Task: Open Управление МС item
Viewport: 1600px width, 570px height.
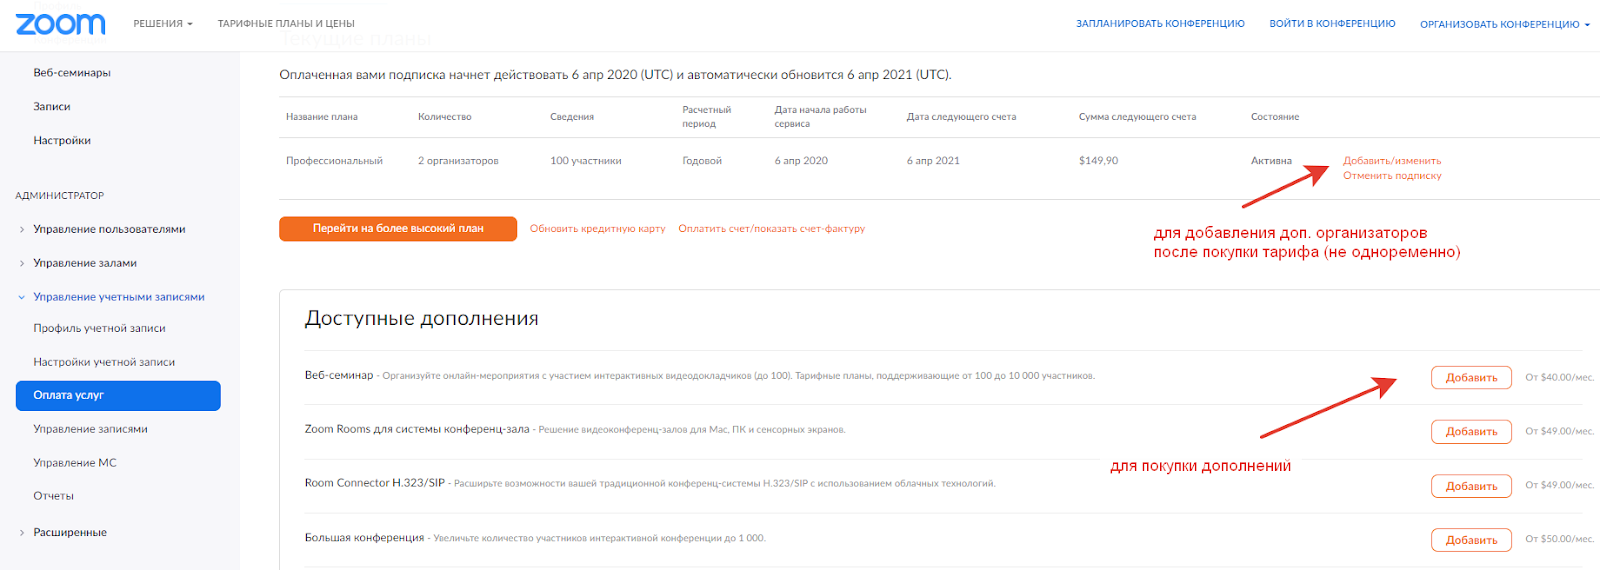Action: pos(75,463)
